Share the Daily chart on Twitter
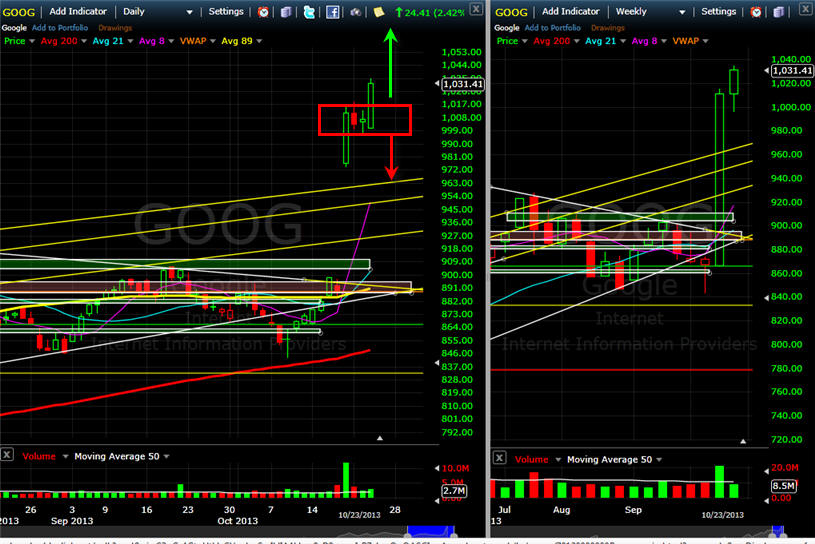The image size is (815, 544). pos(309,11)
